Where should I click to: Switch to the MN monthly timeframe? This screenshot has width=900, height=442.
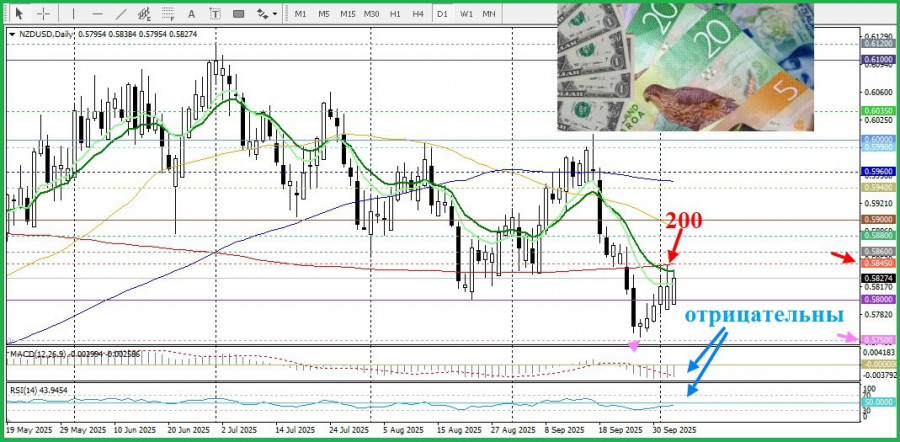[x=489, y=14]
